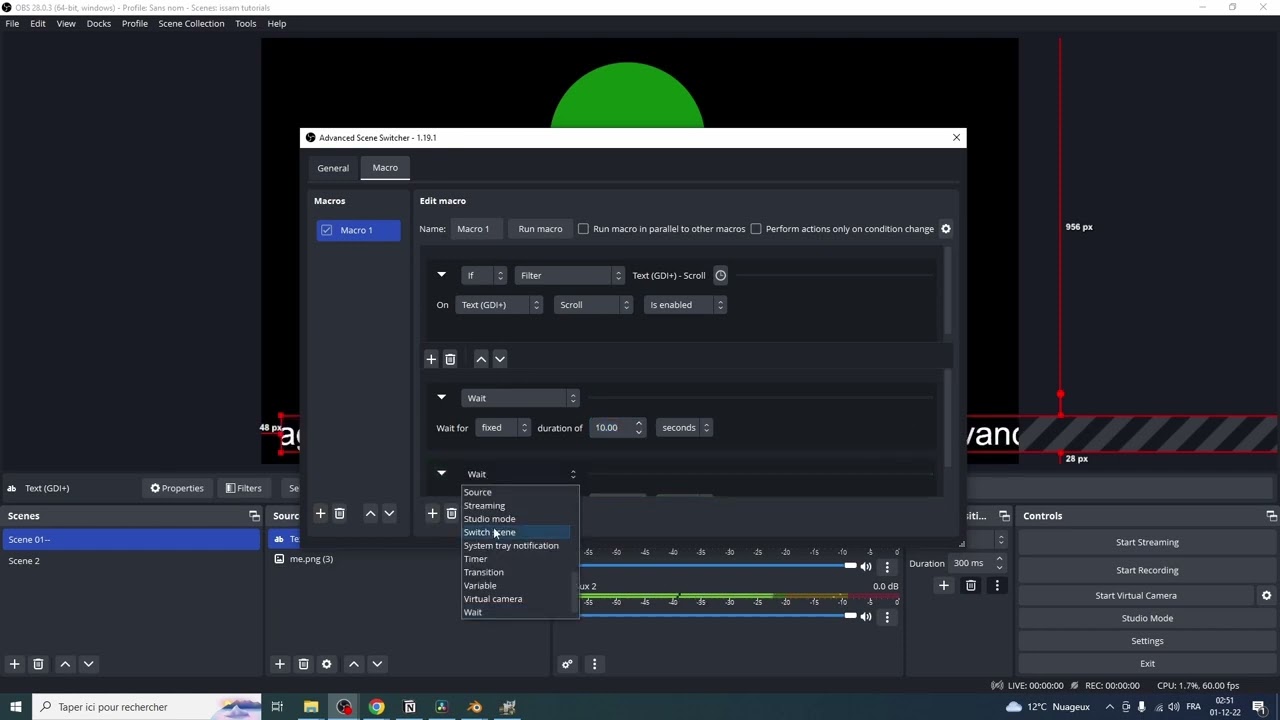Open the condition logic 'If' dropdown
Viewport: 1280px width, 720px height.
pos(485,276)
